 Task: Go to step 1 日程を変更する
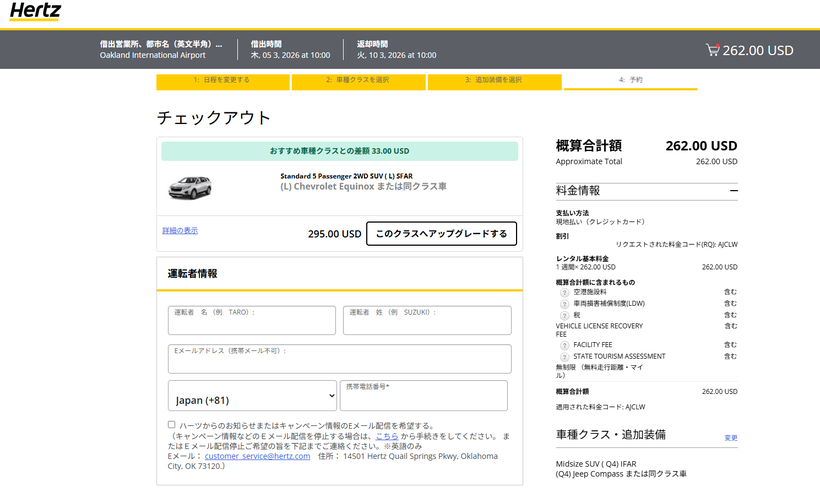tap(222, 80)
